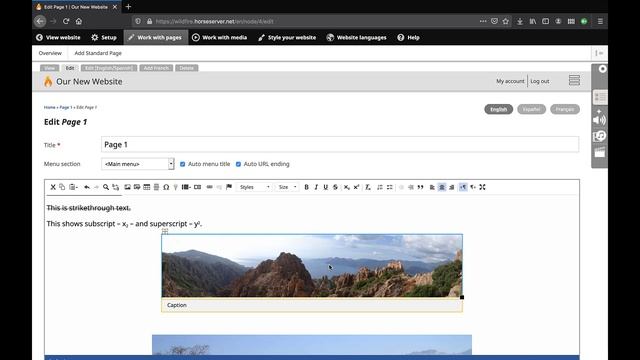Insert an image using image icon
This screenshot has width=640, height=360.
tap(127, 187)
